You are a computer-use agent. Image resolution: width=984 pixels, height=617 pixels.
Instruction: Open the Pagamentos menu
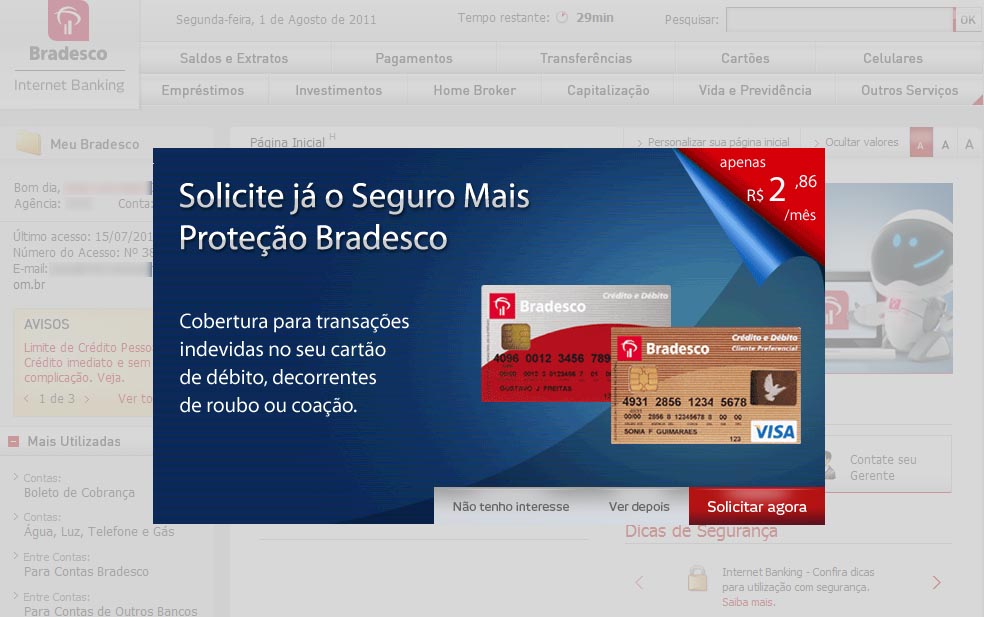pyautogui.click(x=413, y=58)
